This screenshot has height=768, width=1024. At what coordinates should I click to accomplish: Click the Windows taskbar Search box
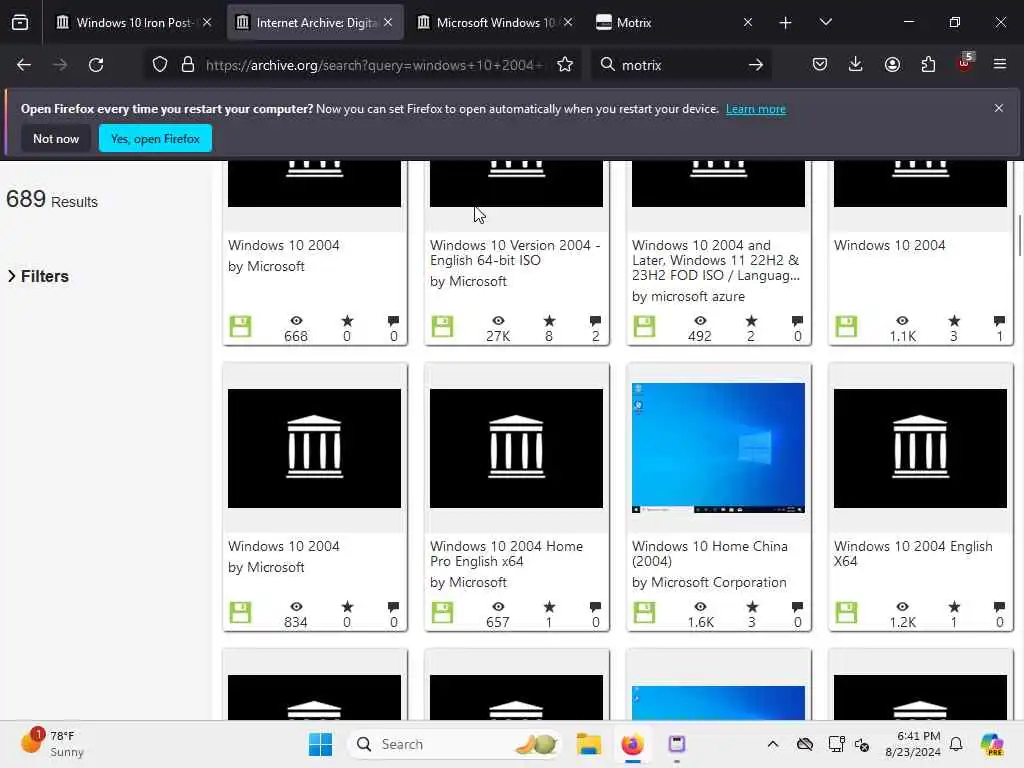pyautogui.click(x=456, y=744)
